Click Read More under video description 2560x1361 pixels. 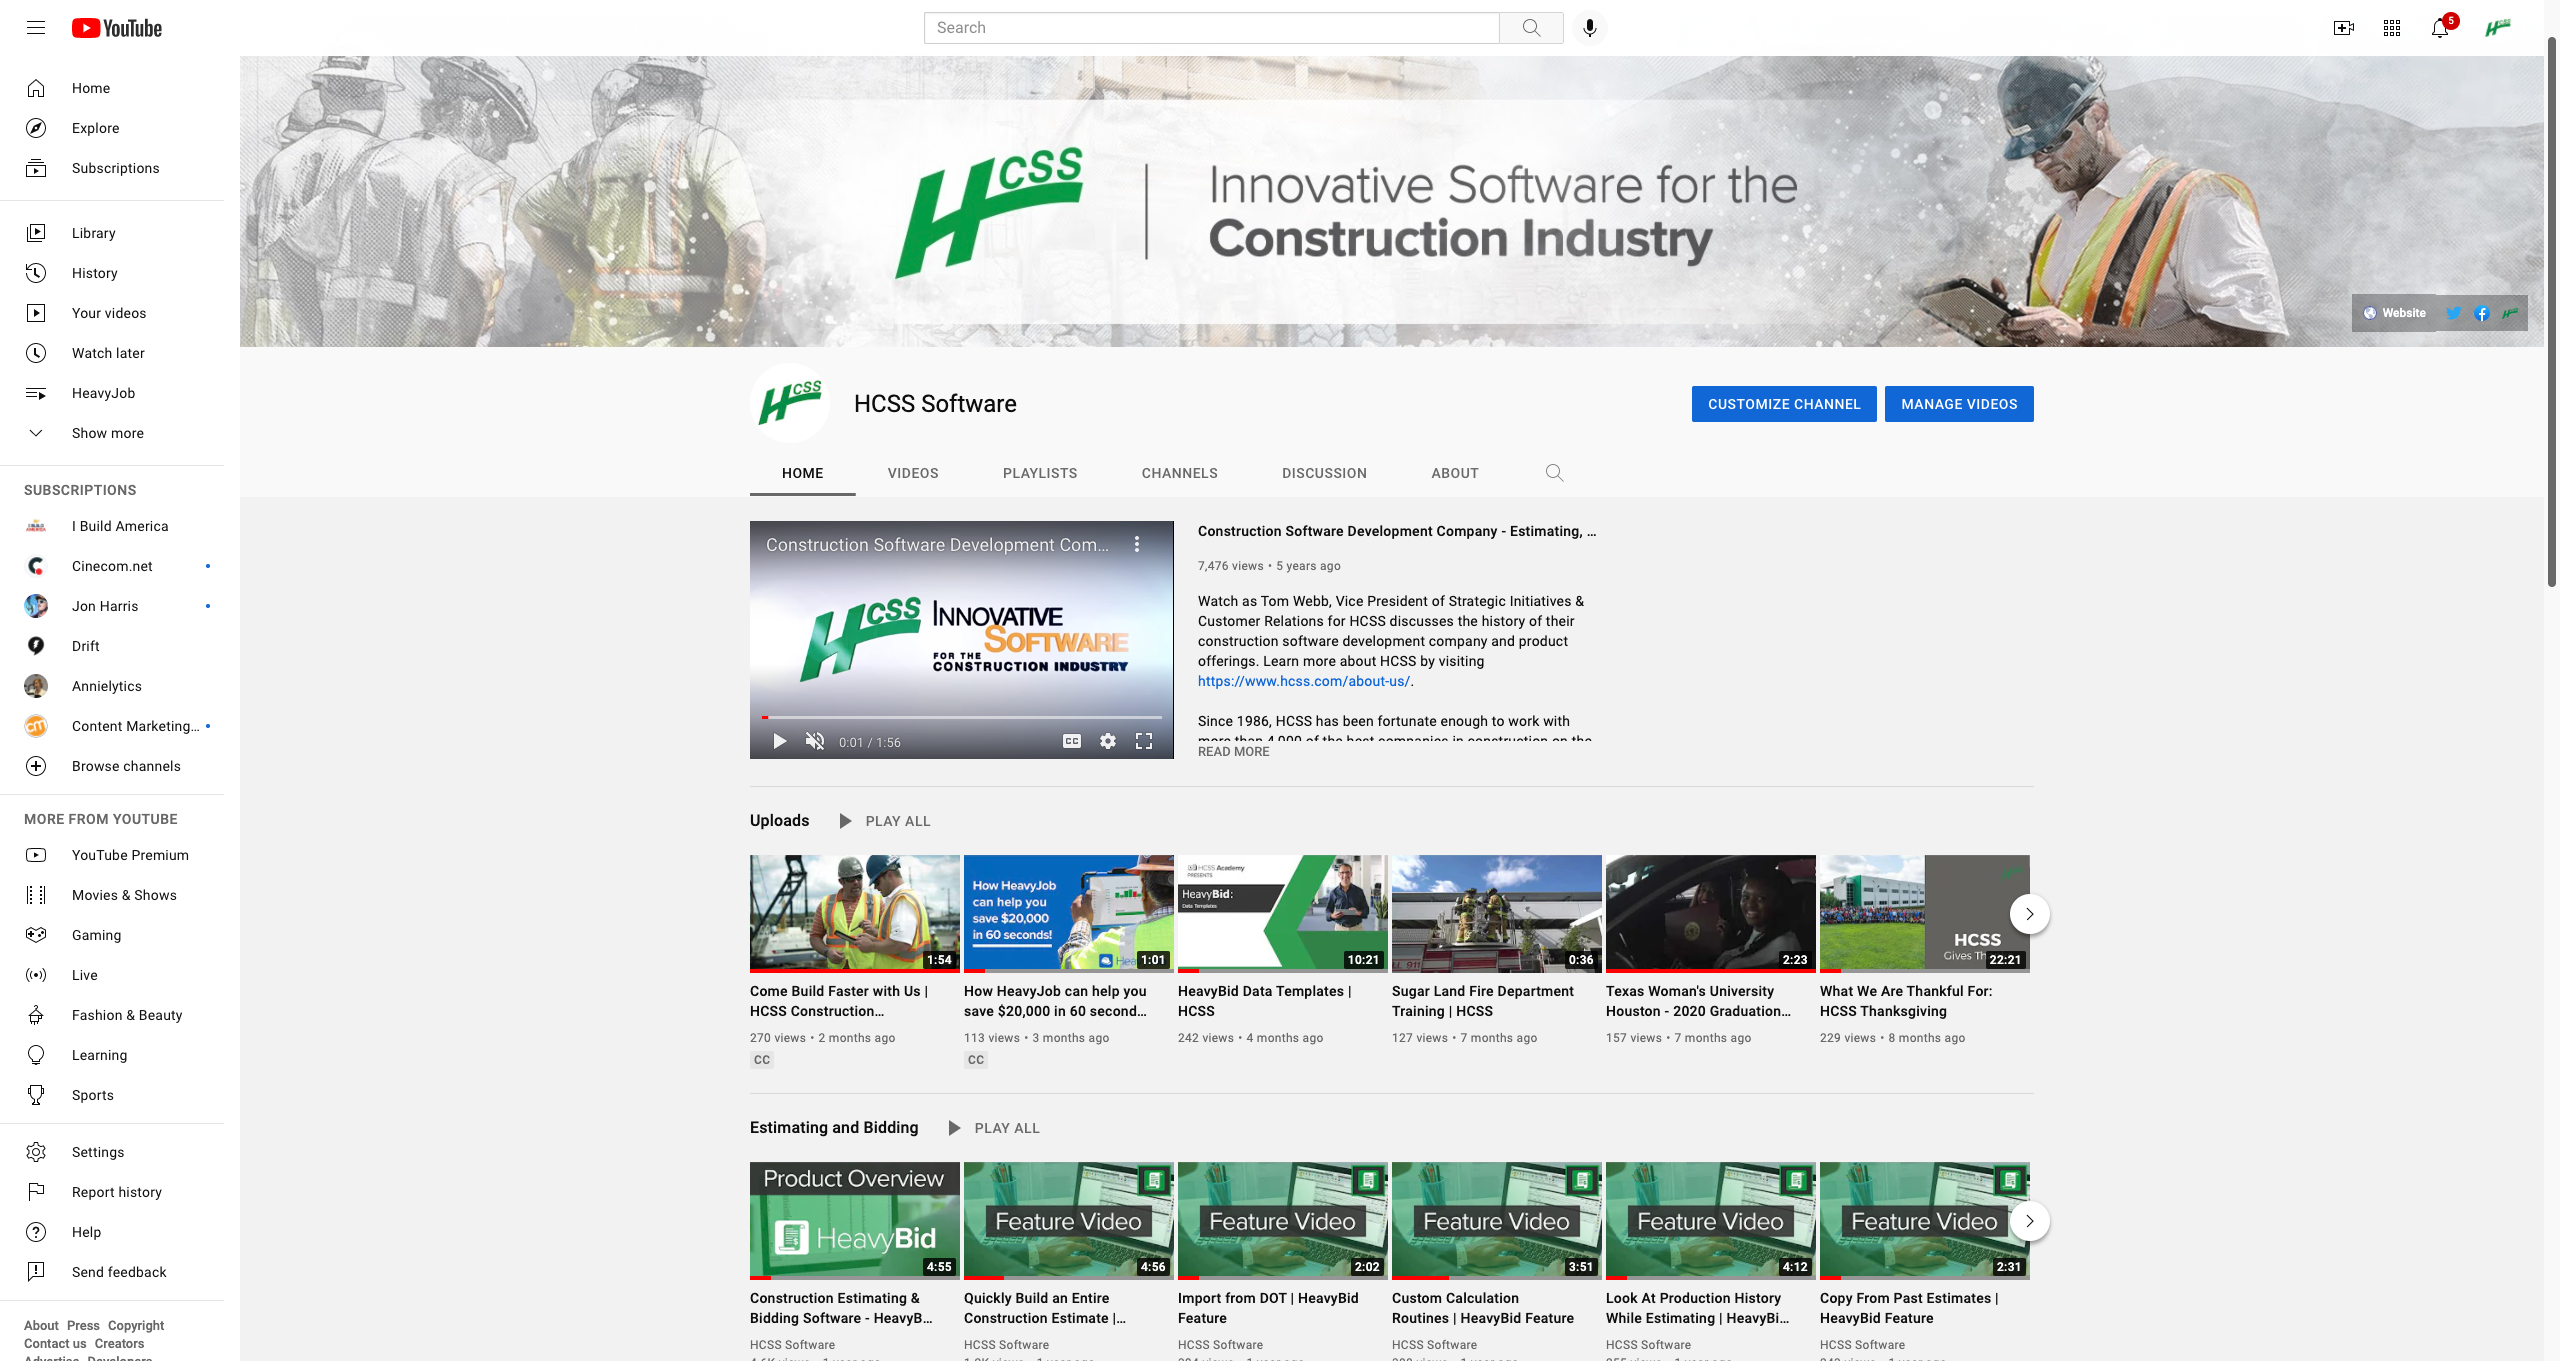click(1233, 752)
